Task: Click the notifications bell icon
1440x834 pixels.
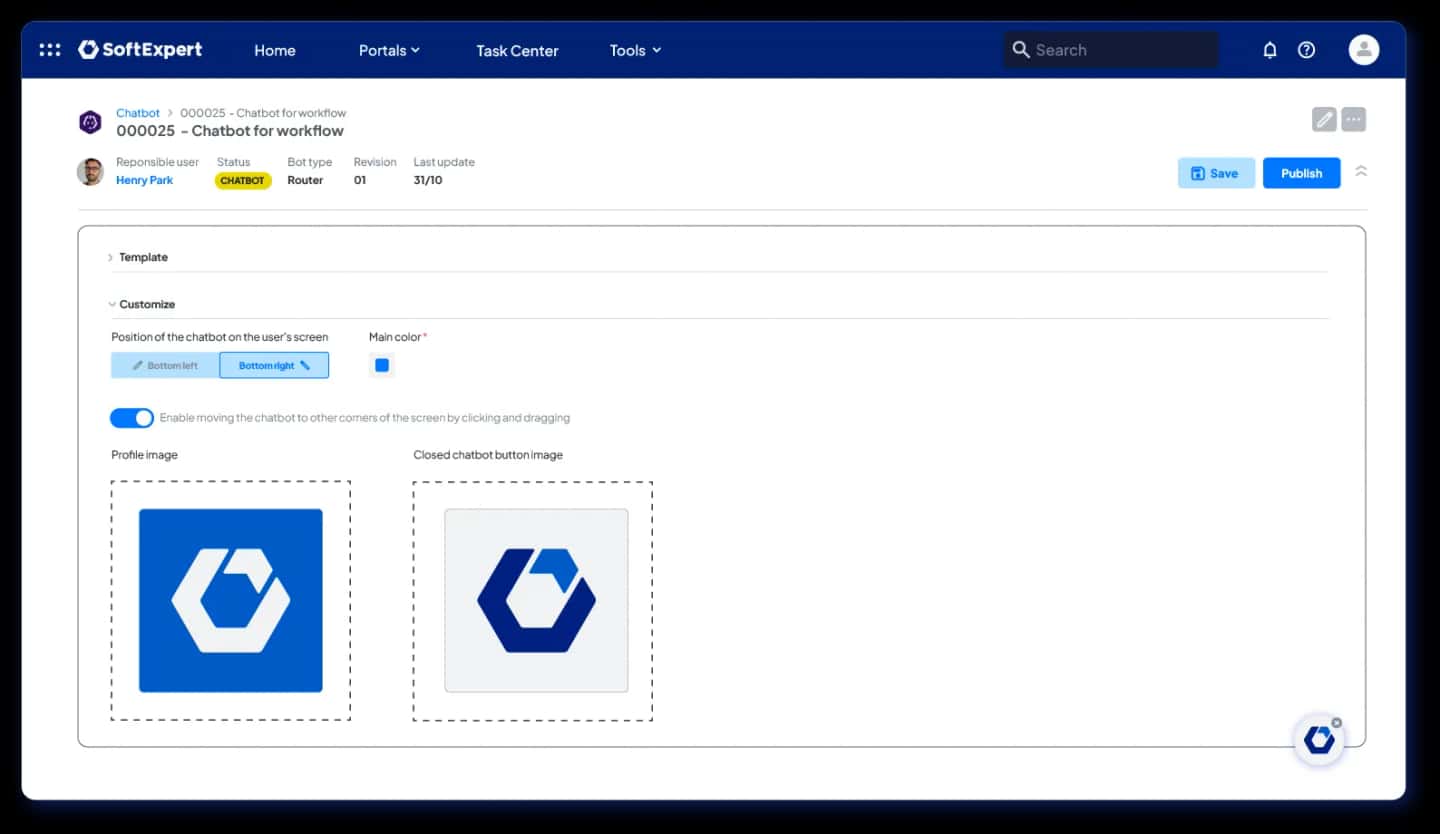Action: [1270, 50]
